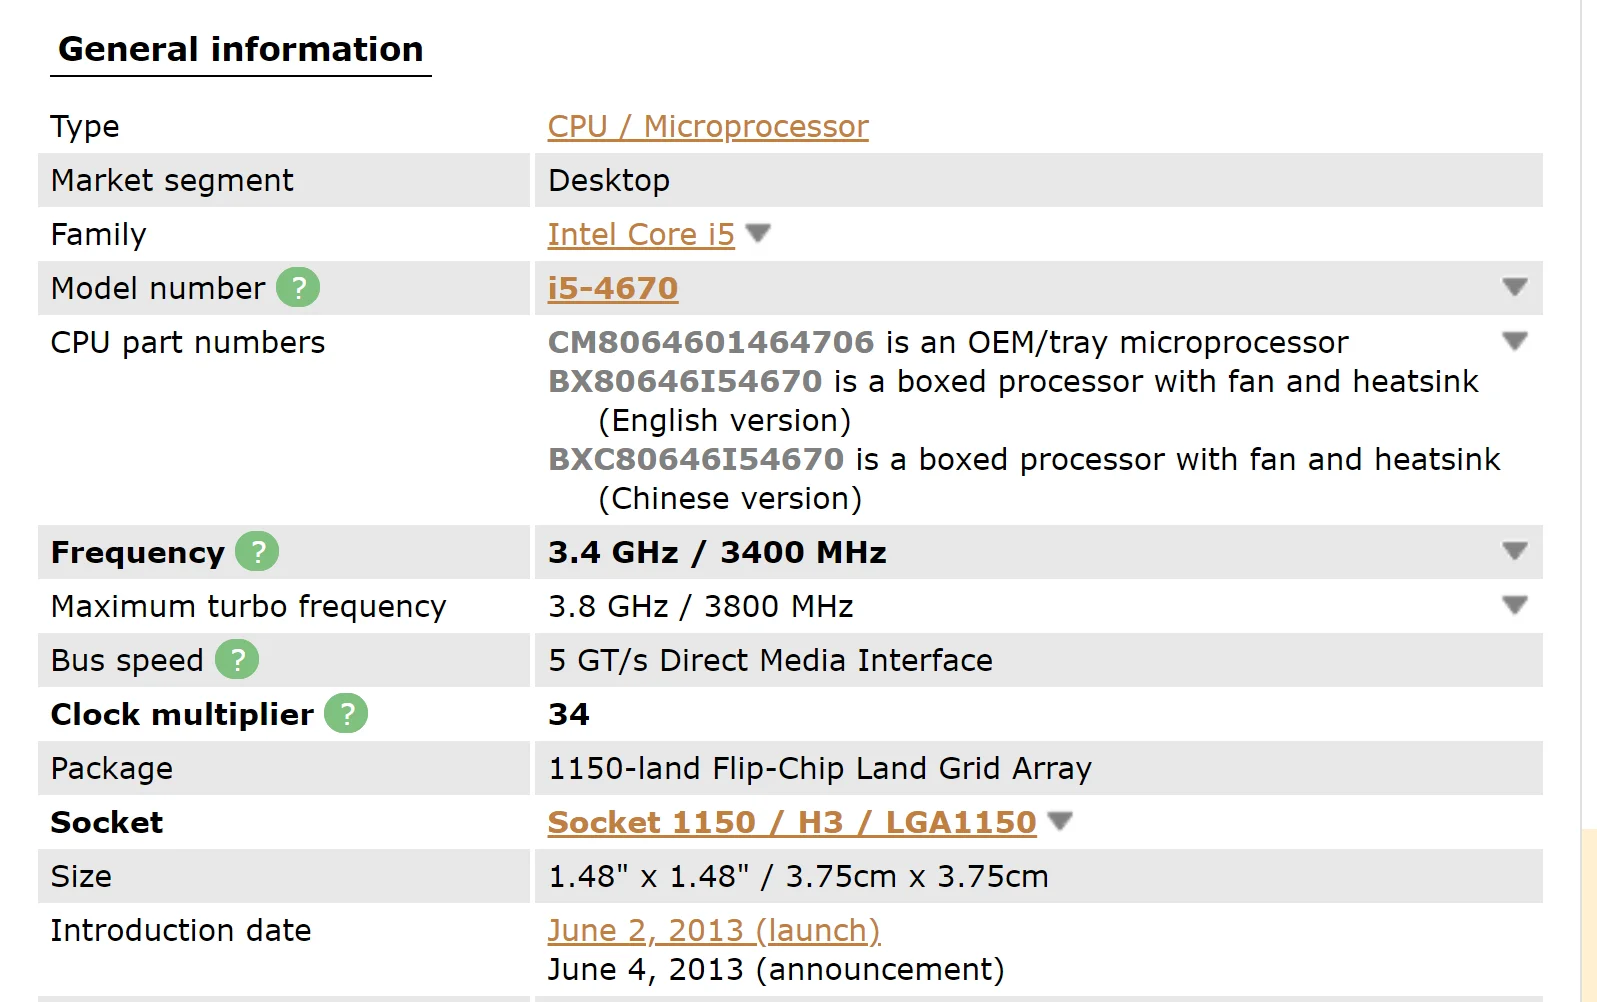1597x1002 pixels.
Task: Expand the CPU part numbers arrow
Action: [x=1514, y=341]
